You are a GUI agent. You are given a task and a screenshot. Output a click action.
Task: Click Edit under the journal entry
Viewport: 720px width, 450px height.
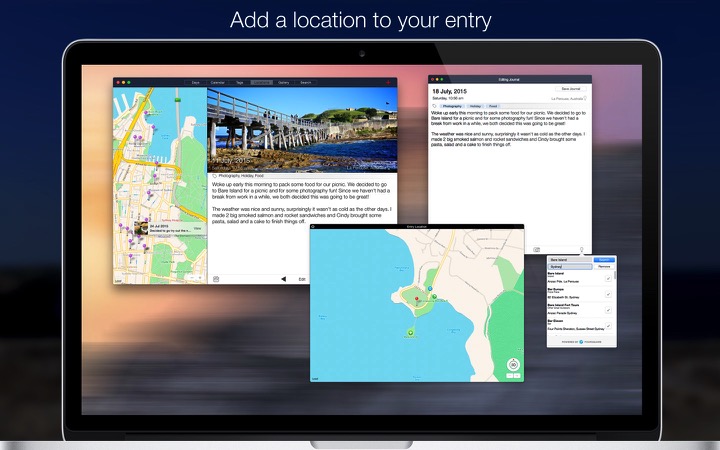302,279
